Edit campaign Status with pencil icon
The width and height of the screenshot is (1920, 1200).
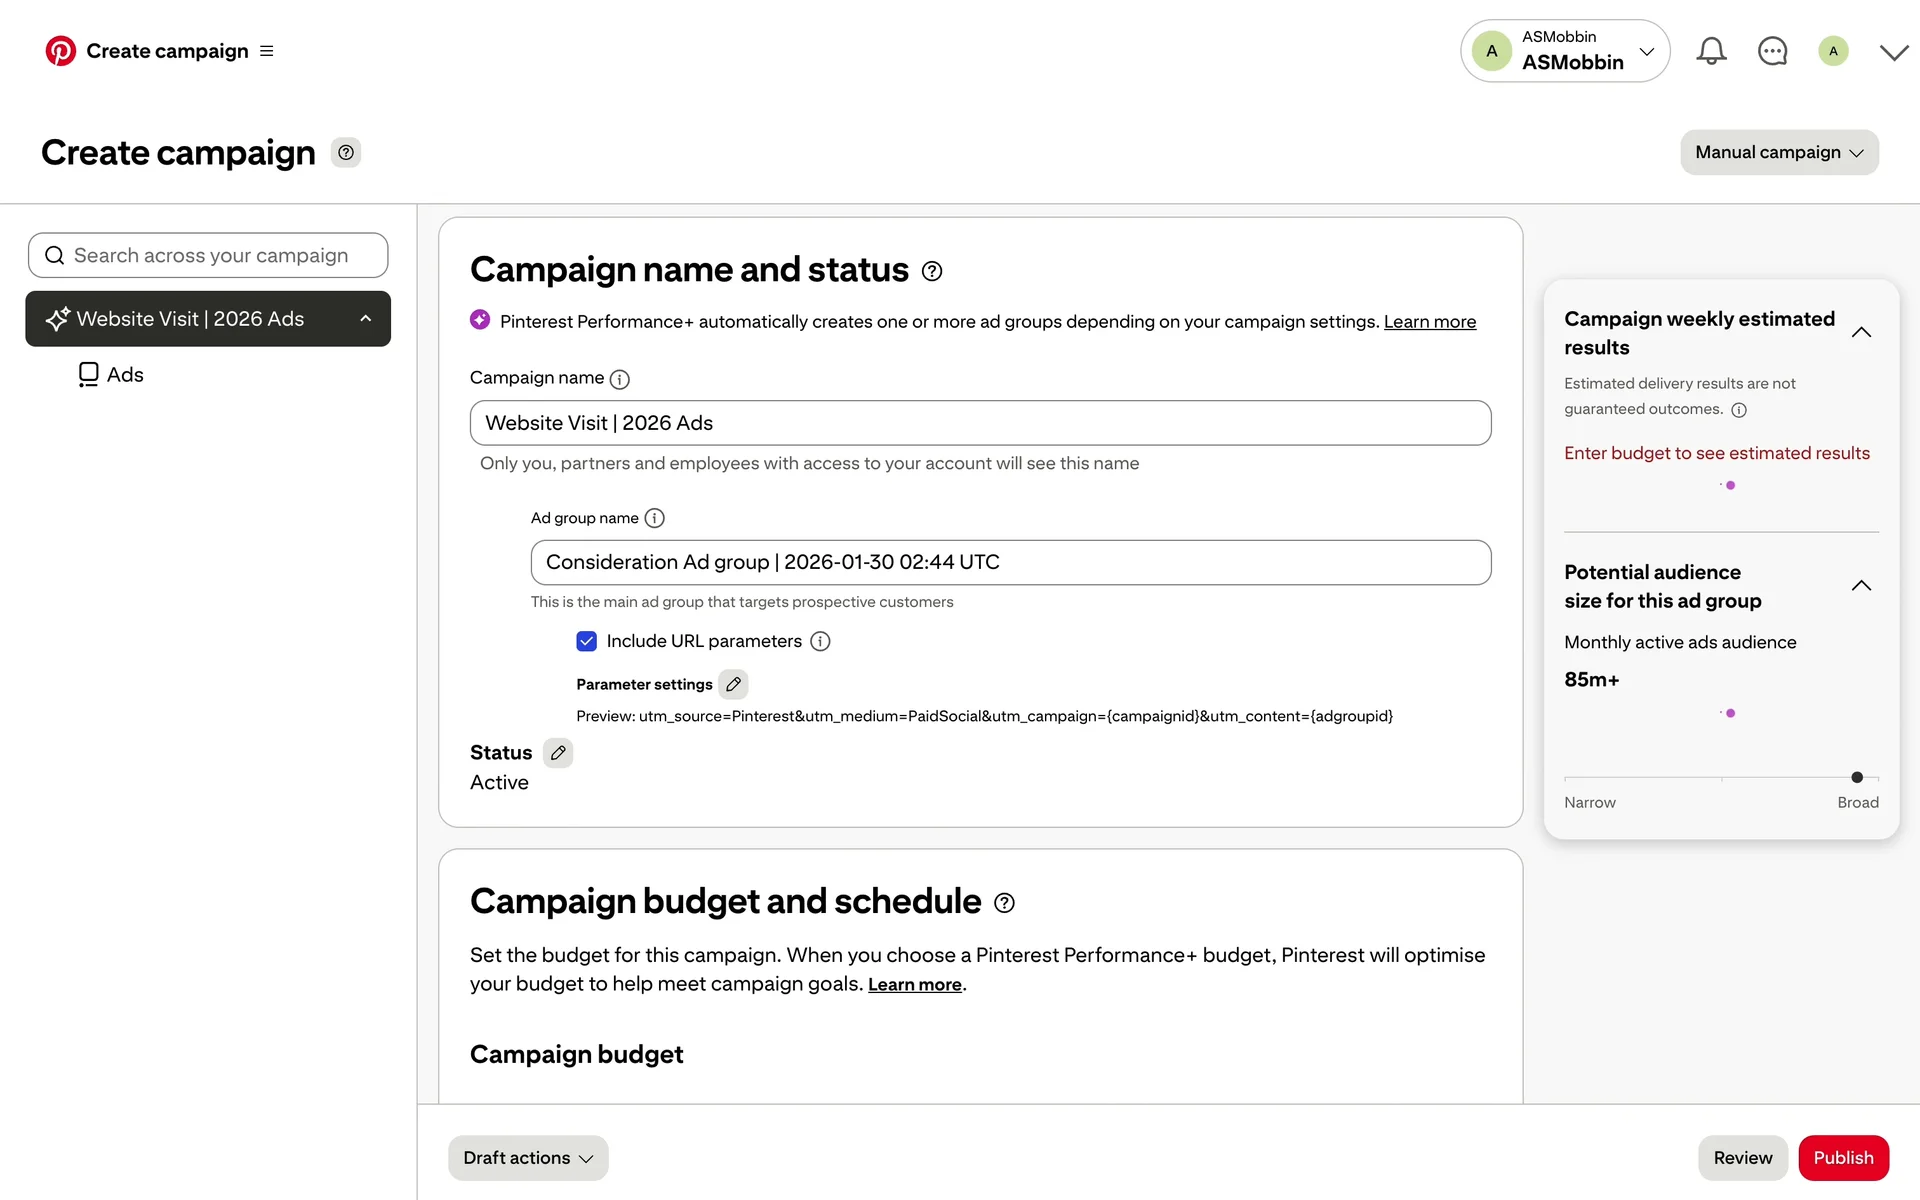(558, 753)
